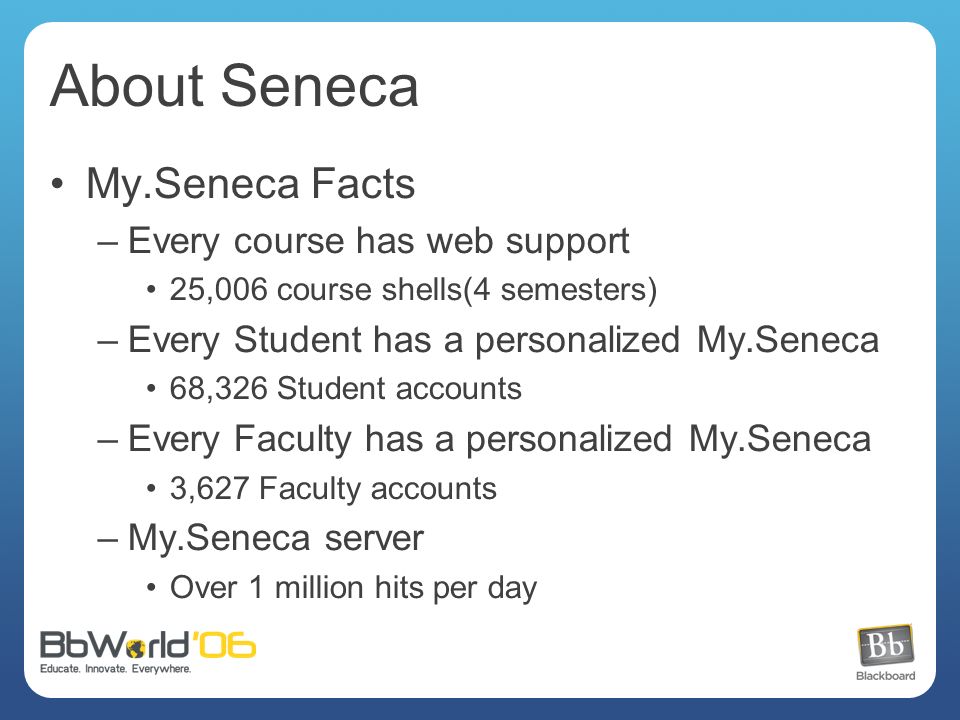This screenshot has height=720, width=960.
Task: Select the 25,006 course shells bullet
Action: click(x=413, y=290)
